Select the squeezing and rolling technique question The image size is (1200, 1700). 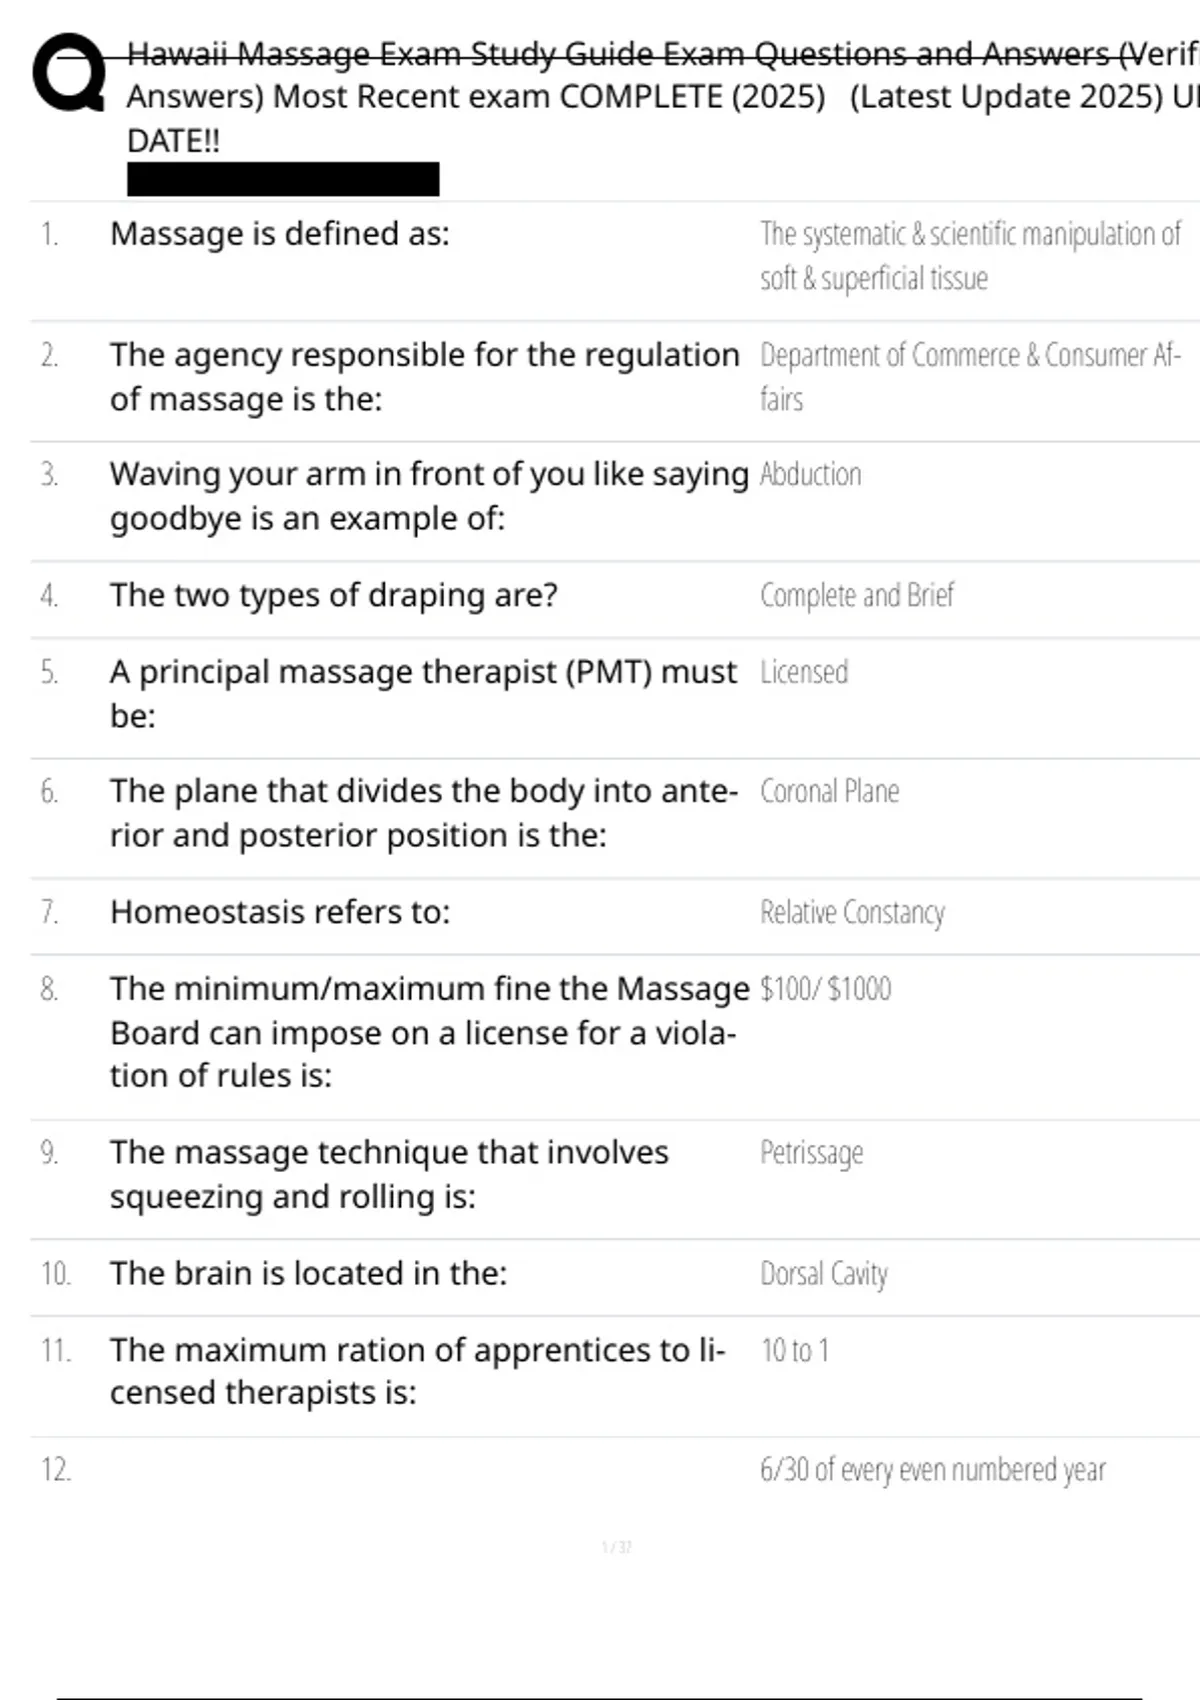[x=389, y=1174]
